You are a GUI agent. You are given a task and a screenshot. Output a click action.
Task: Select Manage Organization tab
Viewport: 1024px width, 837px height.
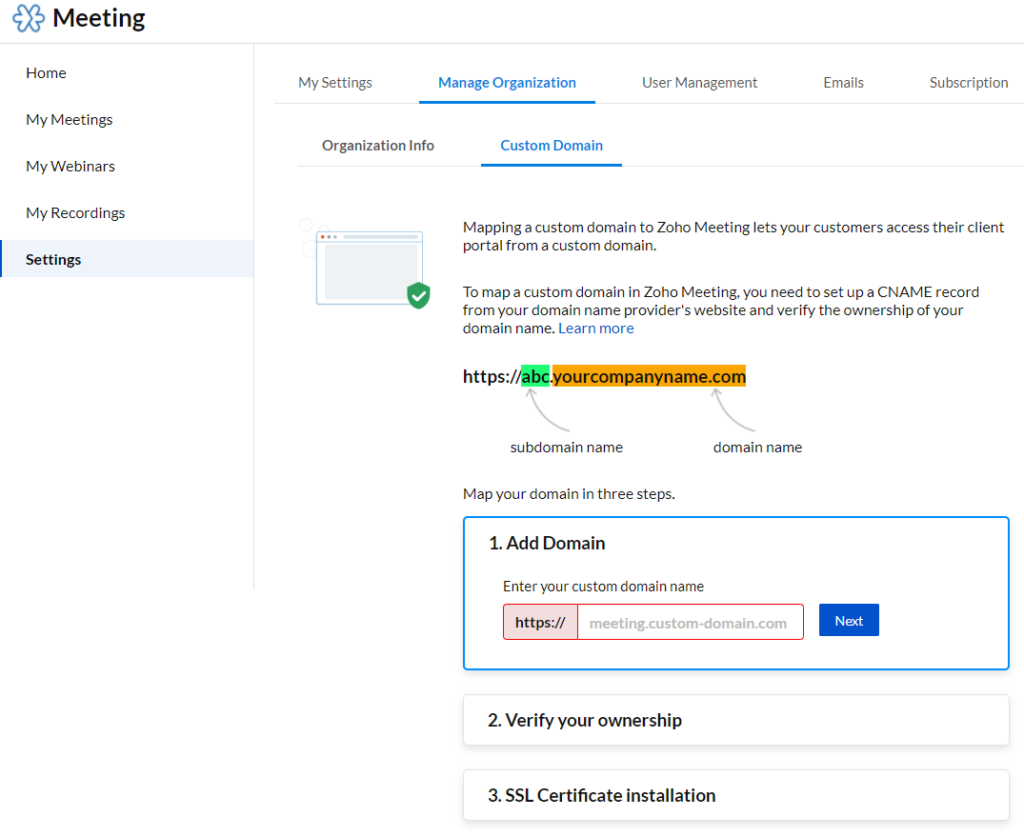507,82
